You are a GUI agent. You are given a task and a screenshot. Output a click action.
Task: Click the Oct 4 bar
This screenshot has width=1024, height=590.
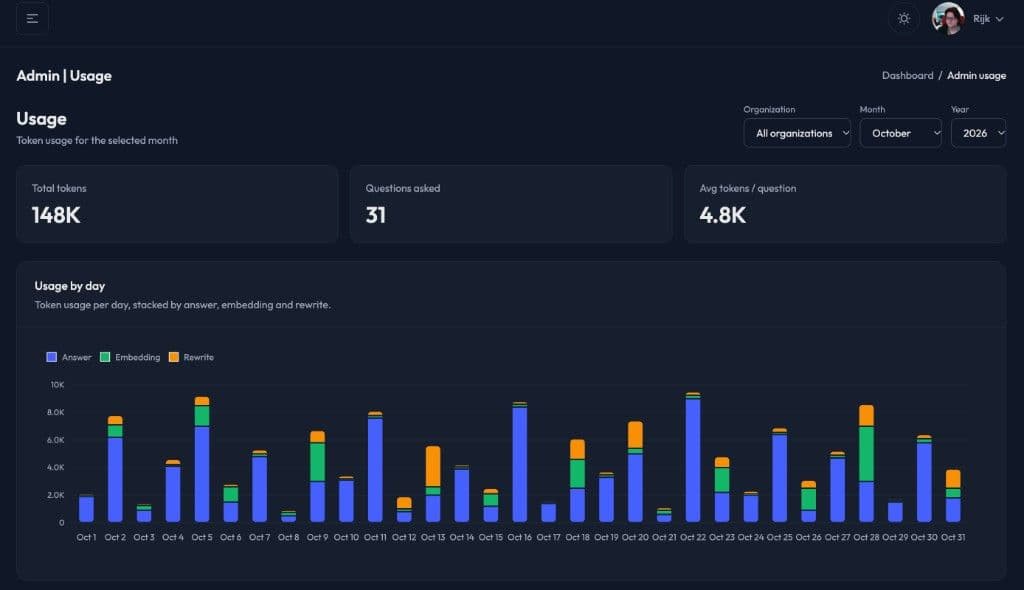point(173,491)
